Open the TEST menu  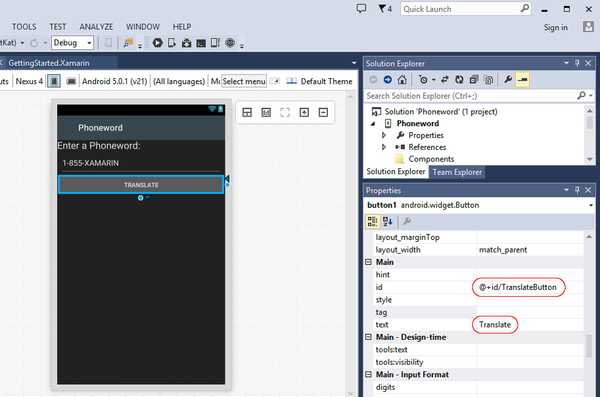[x=58, y=27]
